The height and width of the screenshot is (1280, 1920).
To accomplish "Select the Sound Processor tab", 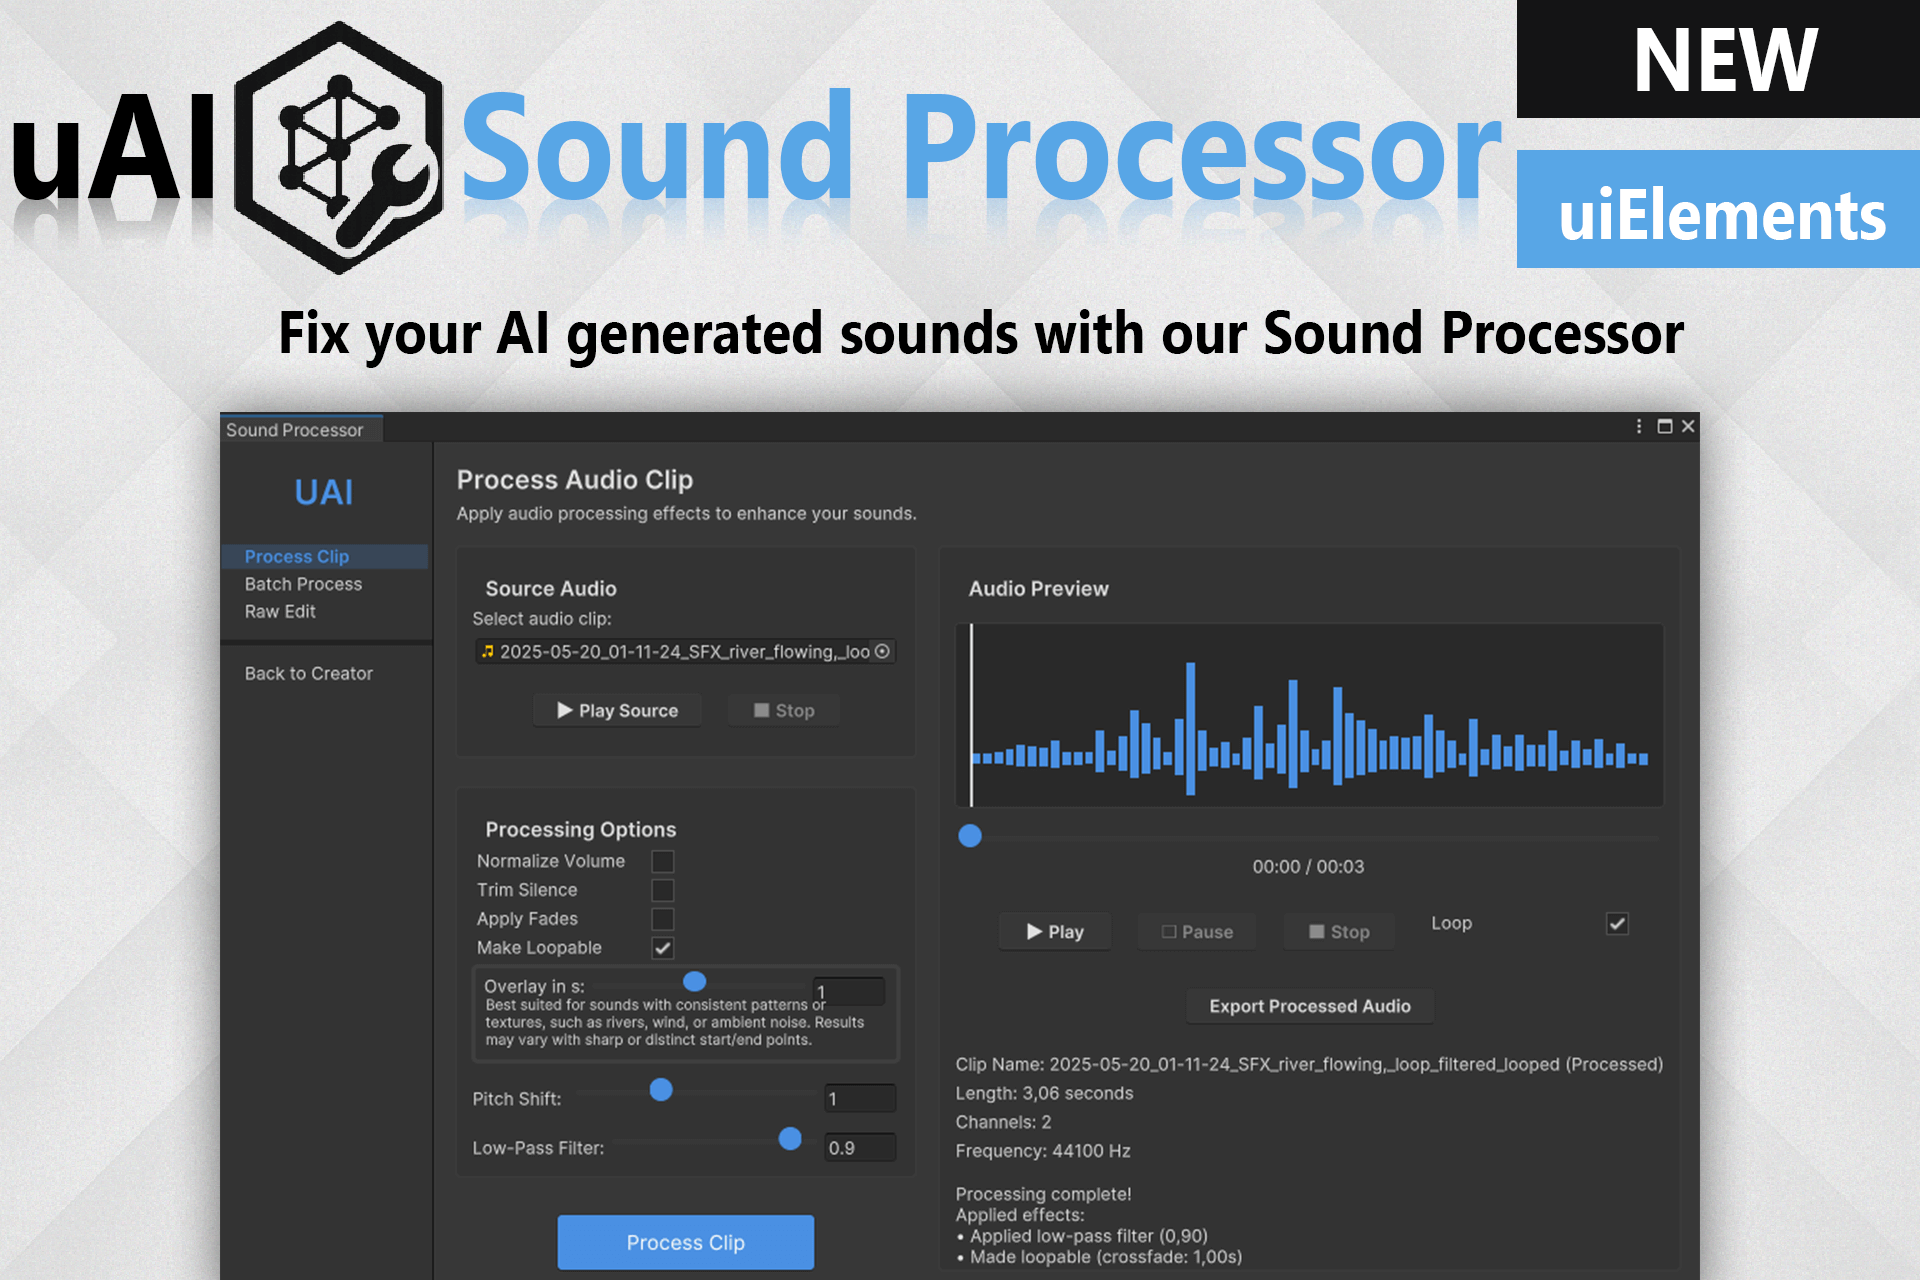I will [295, 429].
